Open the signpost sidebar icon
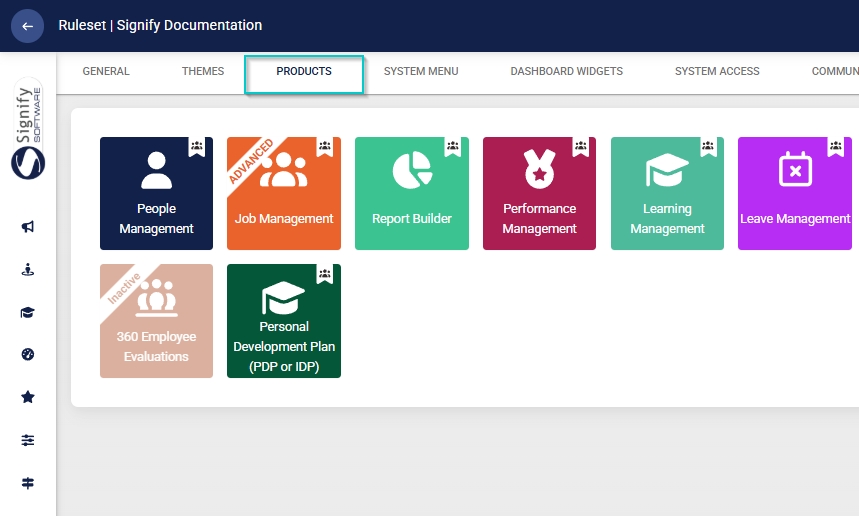This screenshot has height=516, width=859. coord(28,483)
